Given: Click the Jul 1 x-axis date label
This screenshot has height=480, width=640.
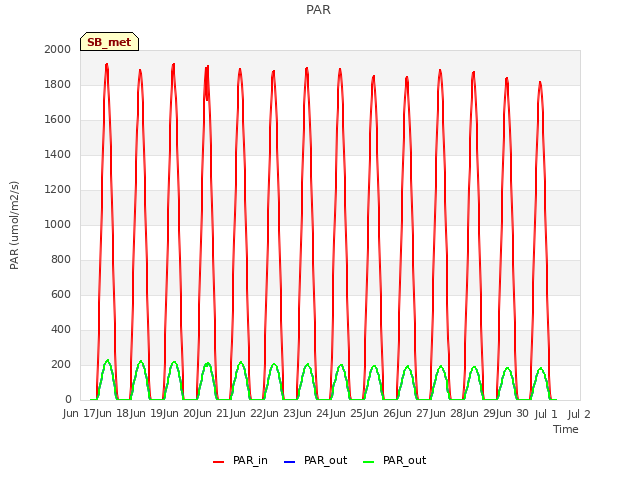Looking at the screenshot, I should pos(546,414).
